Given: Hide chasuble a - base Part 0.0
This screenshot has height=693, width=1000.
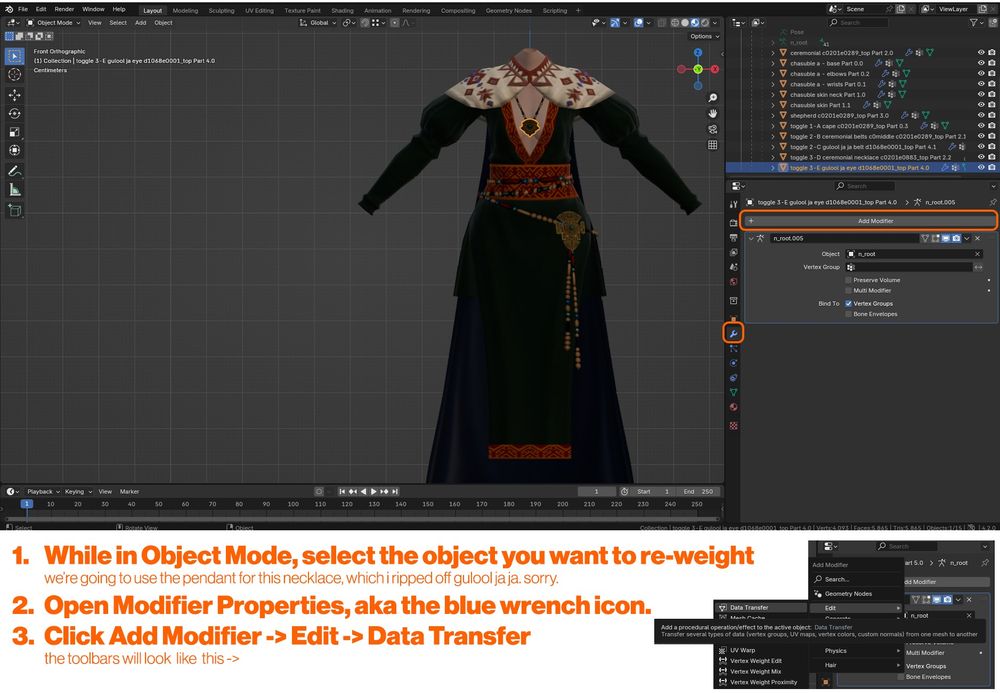Looking at the screenshot, I should tap(982, 63).
